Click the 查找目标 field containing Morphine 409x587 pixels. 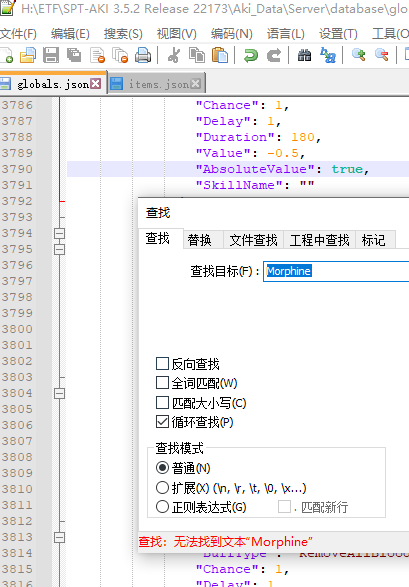(336, 271)
